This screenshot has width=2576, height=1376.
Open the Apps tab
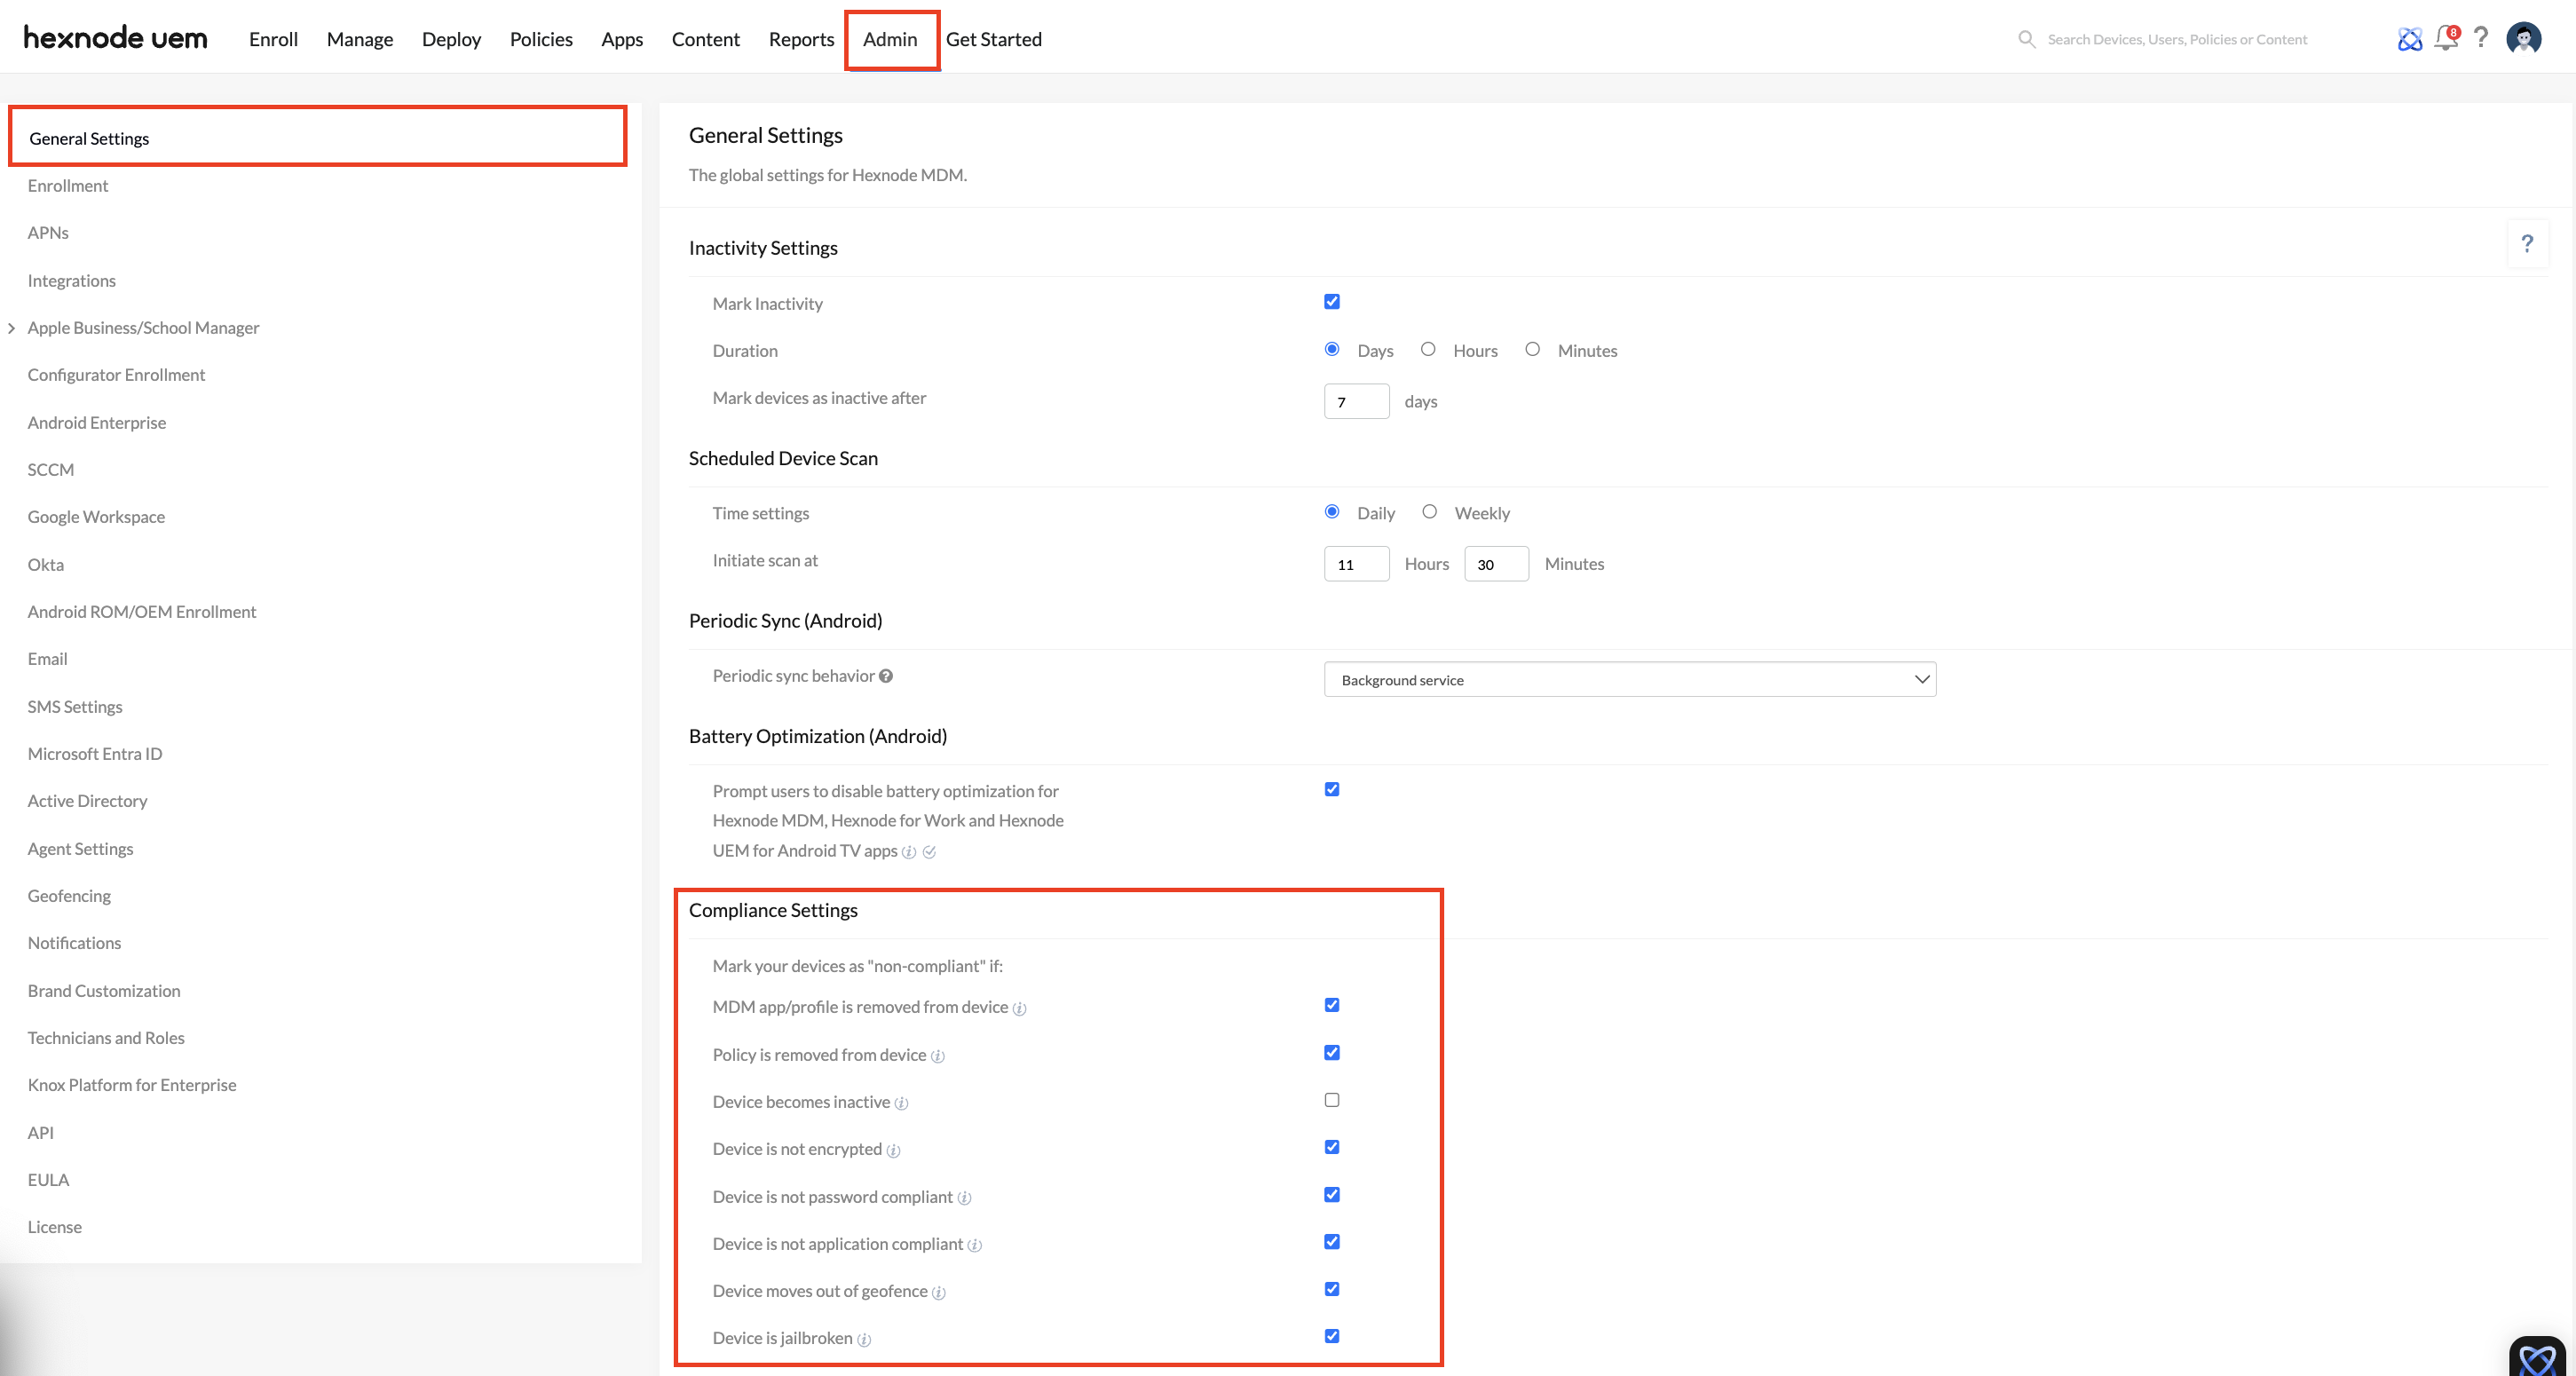[622, 39]
